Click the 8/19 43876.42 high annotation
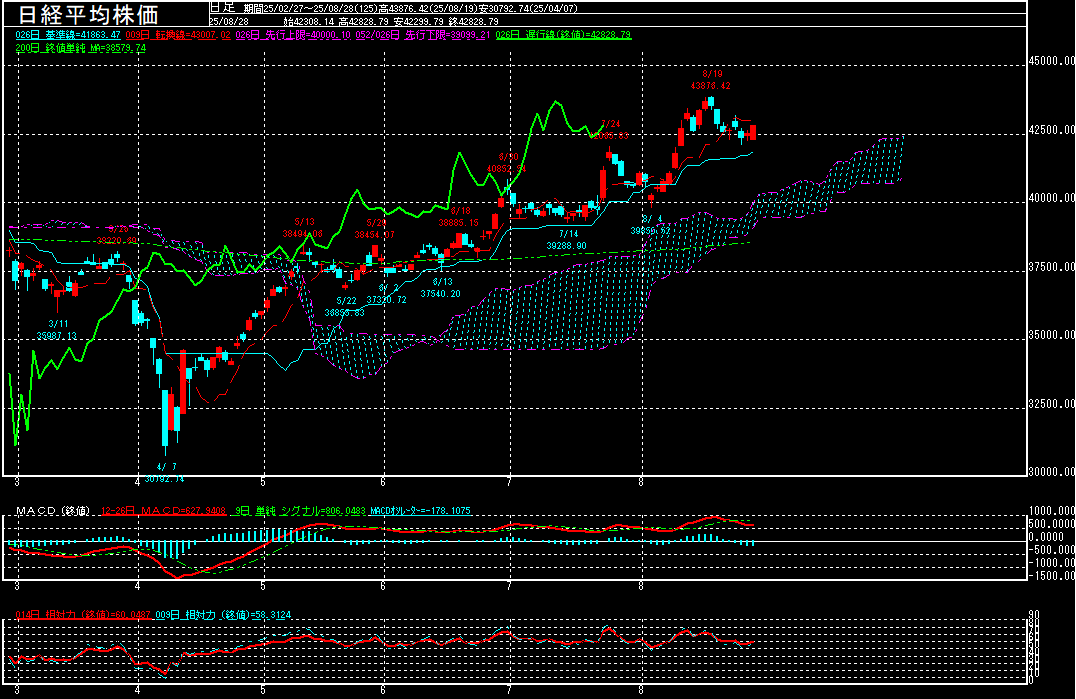 coord(711,80)
